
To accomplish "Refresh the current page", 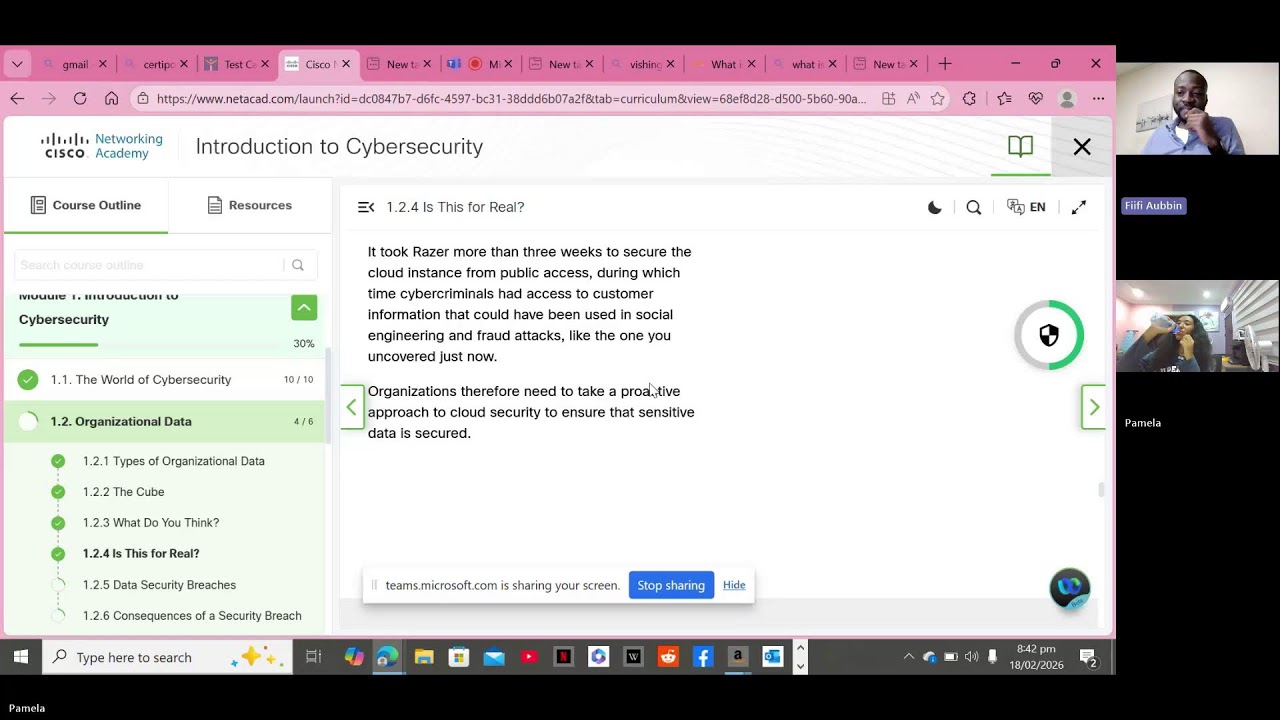I will (80, 98).
